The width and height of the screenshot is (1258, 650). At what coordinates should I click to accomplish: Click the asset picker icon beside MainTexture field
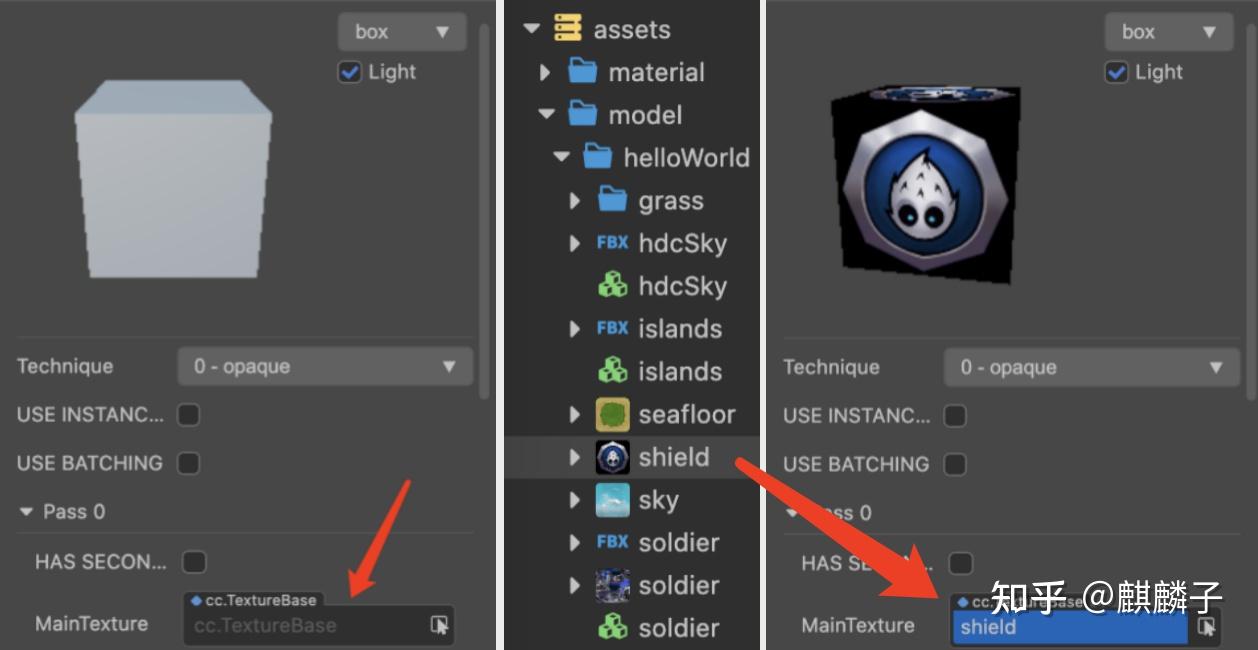pyautogui.click(x=437, y=624)
